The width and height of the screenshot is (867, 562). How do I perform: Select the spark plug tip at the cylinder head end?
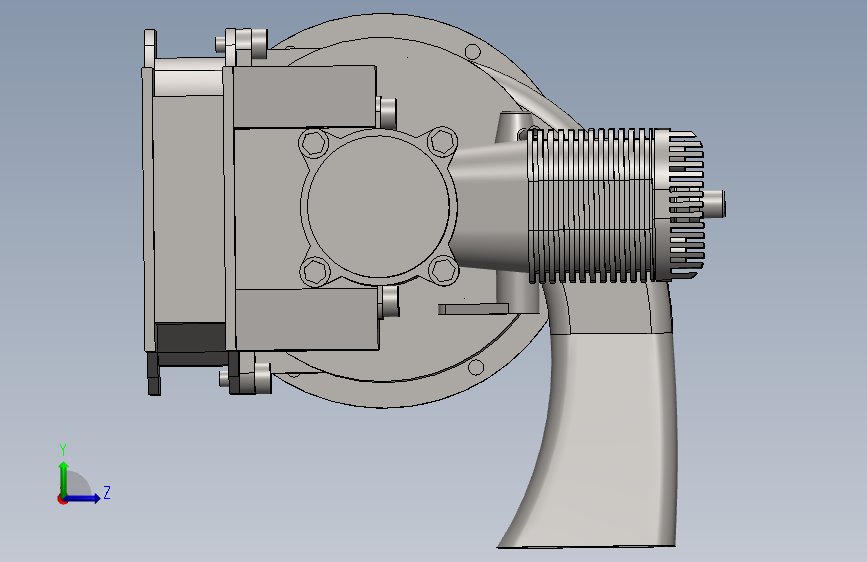714,204
